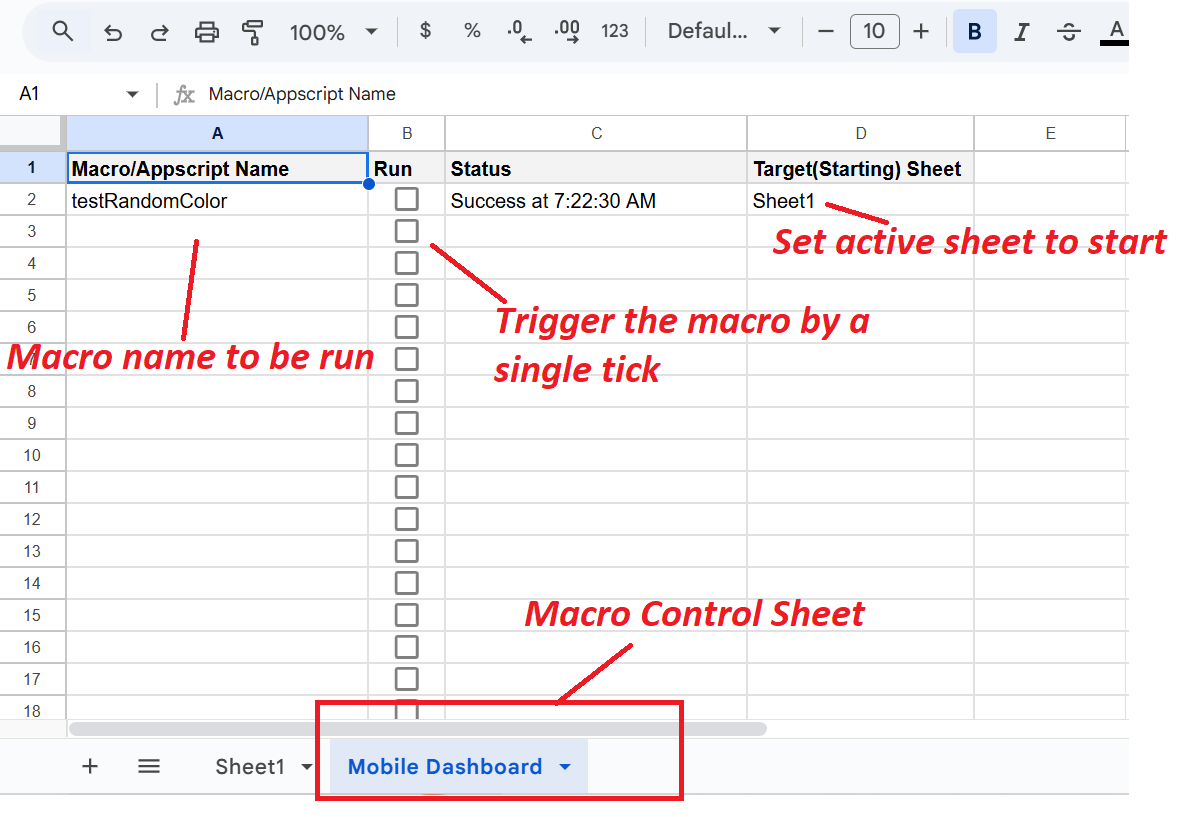Open the Mobile Dashboard tab menu arrow
This screenshot has height=817, width=1202.
(x=565, y=766)
